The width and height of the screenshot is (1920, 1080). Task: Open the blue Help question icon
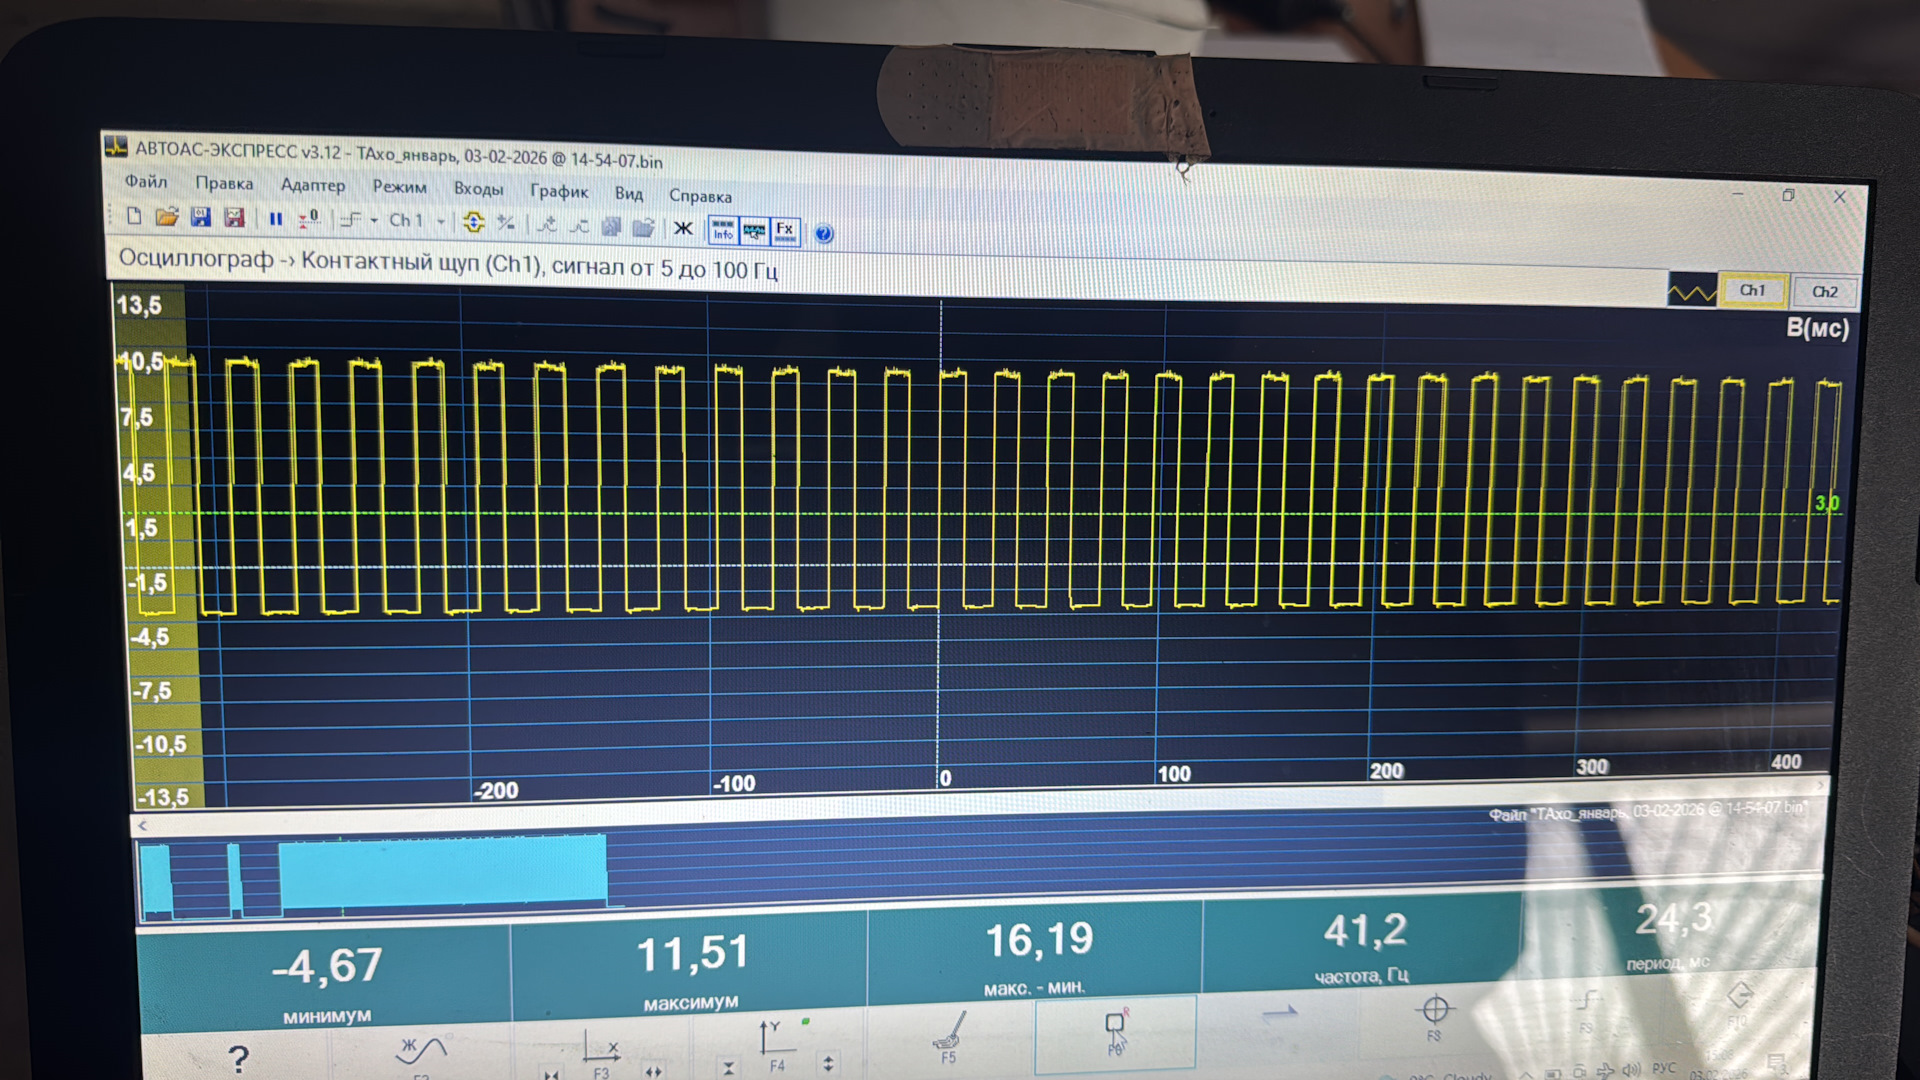pos(824,234)
